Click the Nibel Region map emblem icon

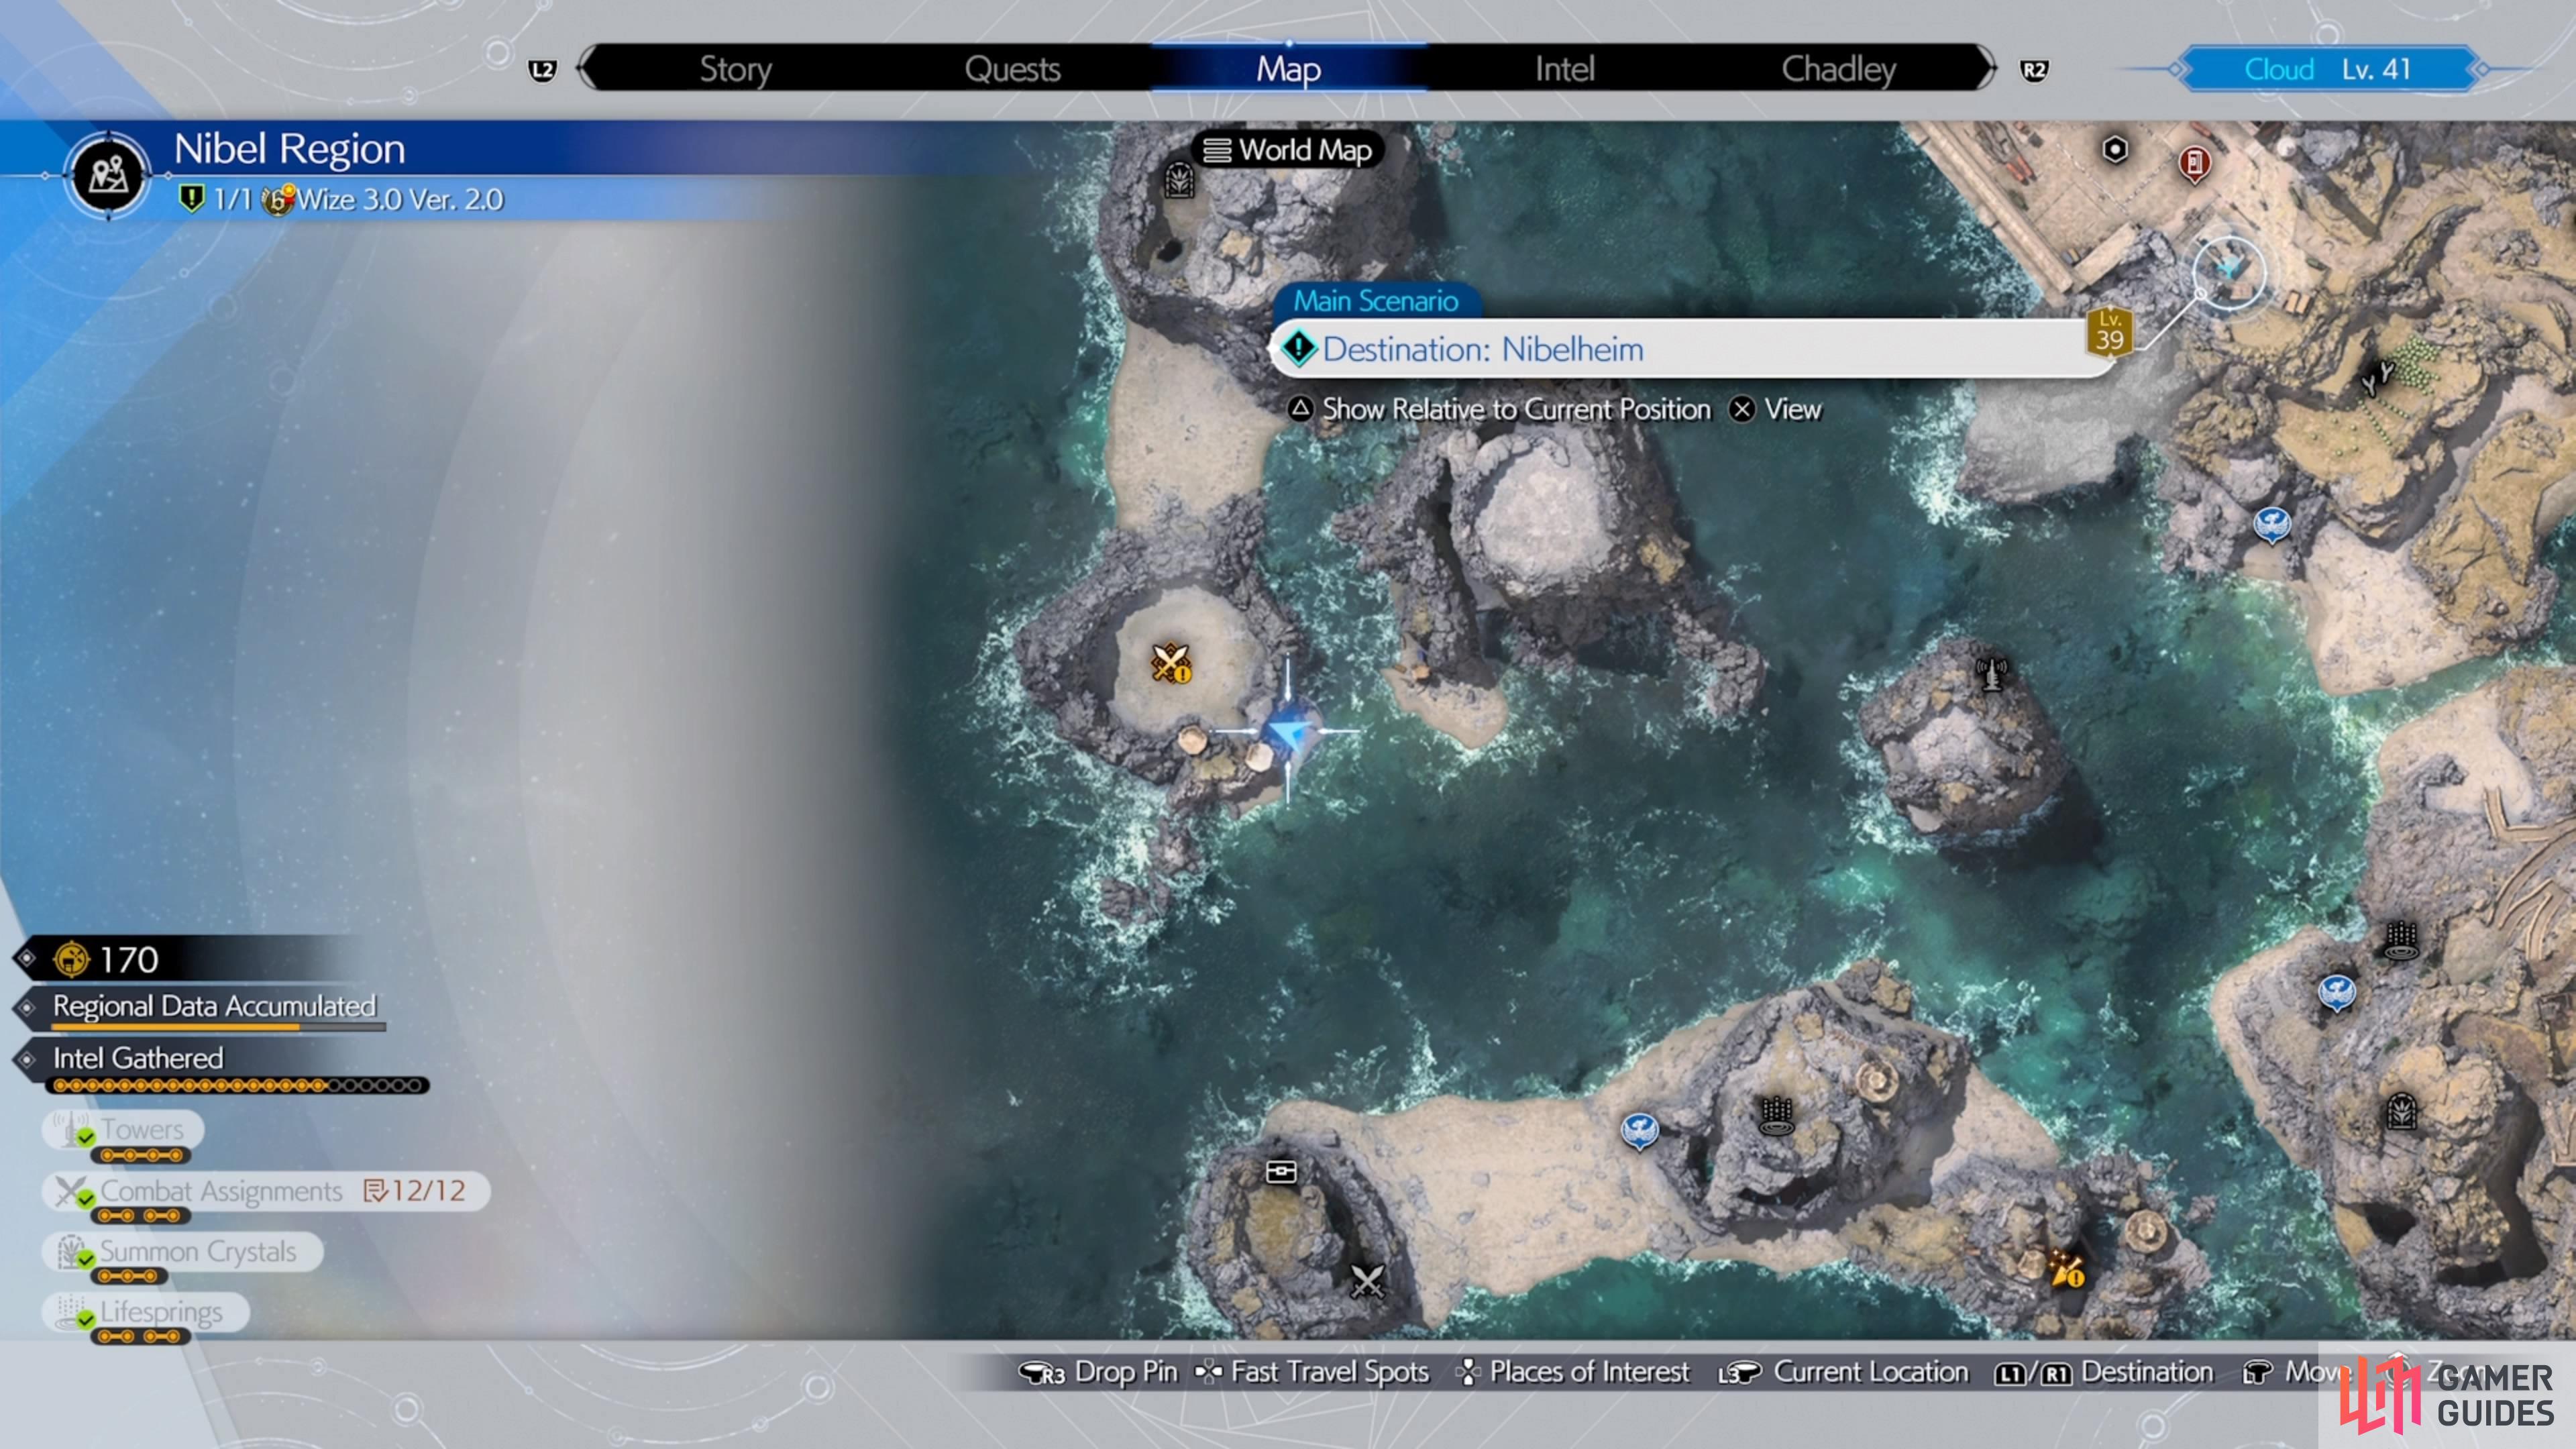point(108,175)
